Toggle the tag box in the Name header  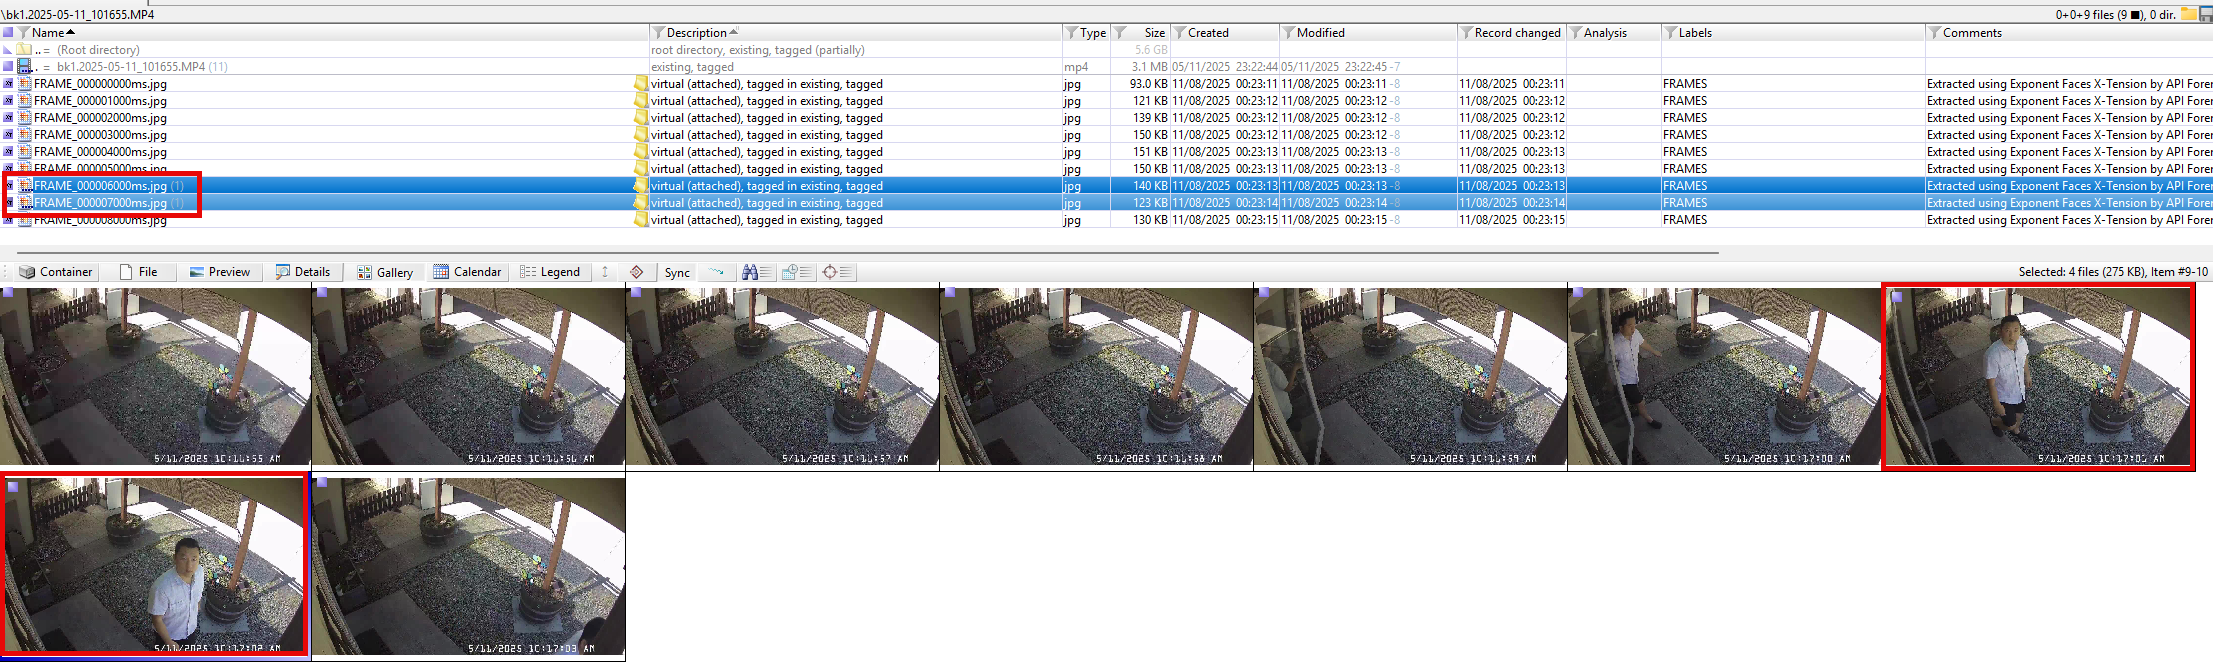coord(8,33)
